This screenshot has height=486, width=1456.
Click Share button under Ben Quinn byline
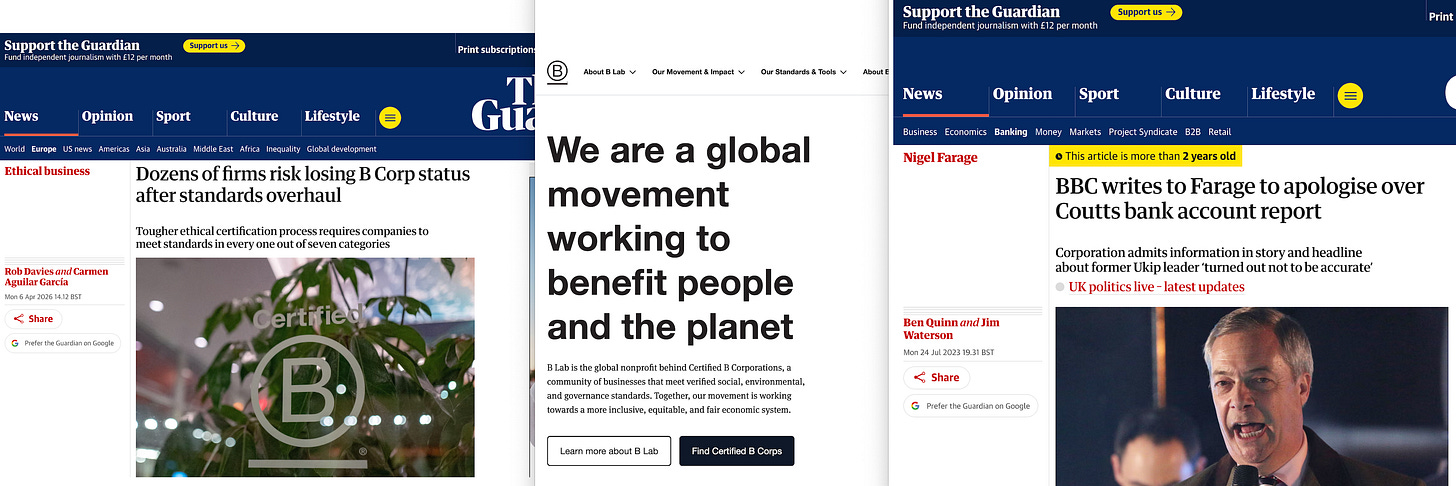coord(936,377)
